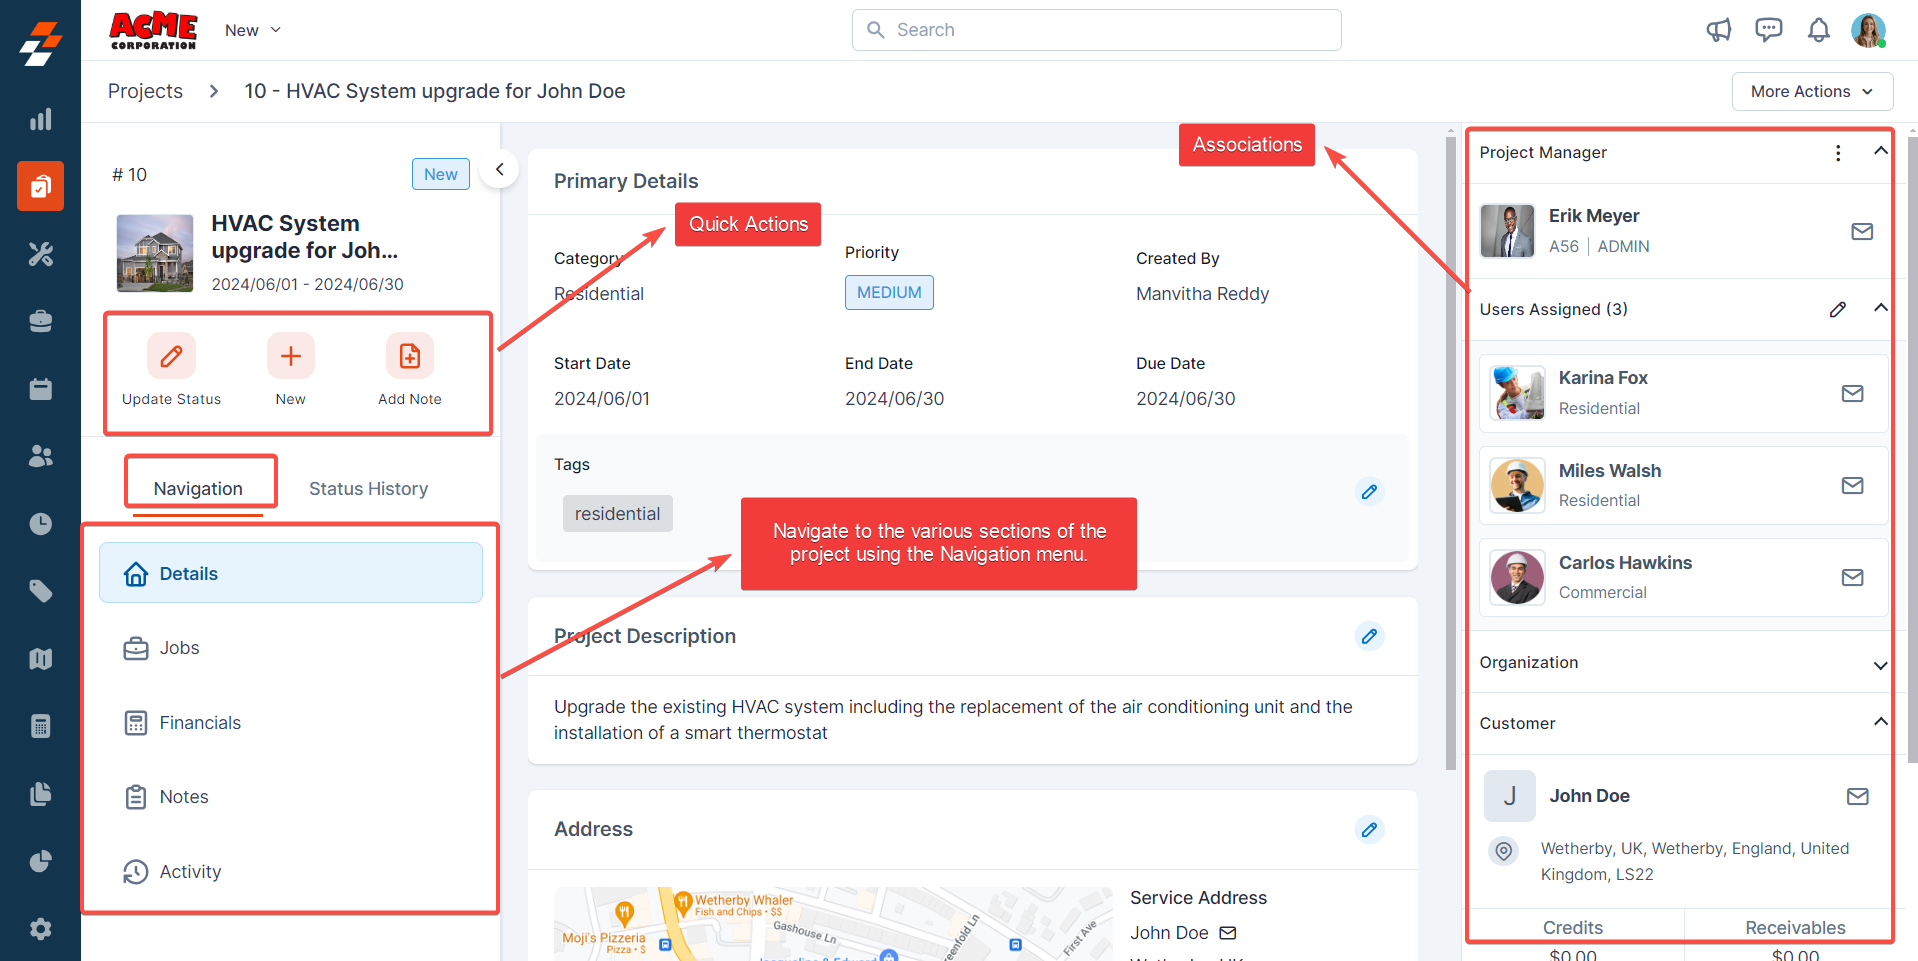The image size is (1918, 961).
Task: Open the Jobs navigation item
Action: [179, 648]
